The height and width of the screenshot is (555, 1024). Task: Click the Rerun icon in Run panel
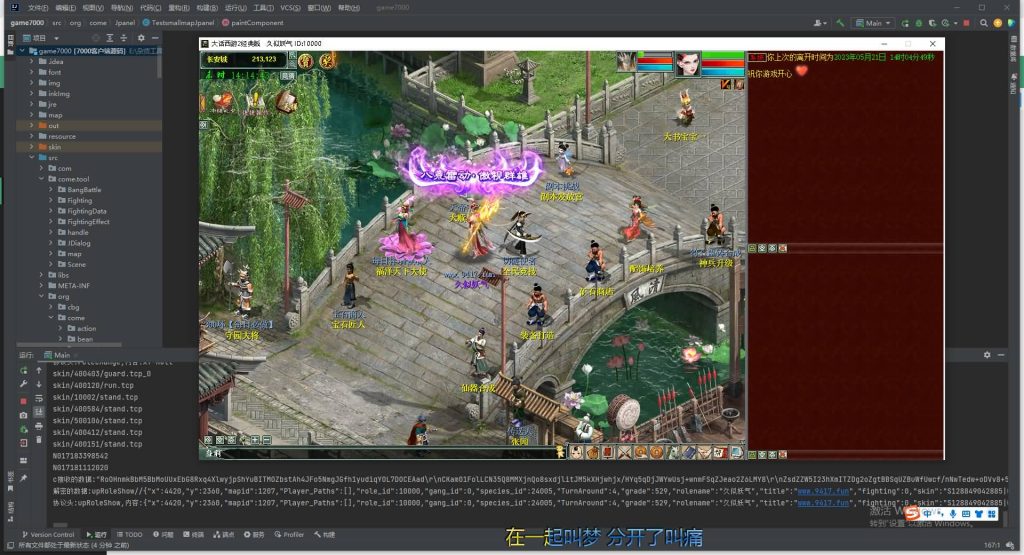(23, 369)
